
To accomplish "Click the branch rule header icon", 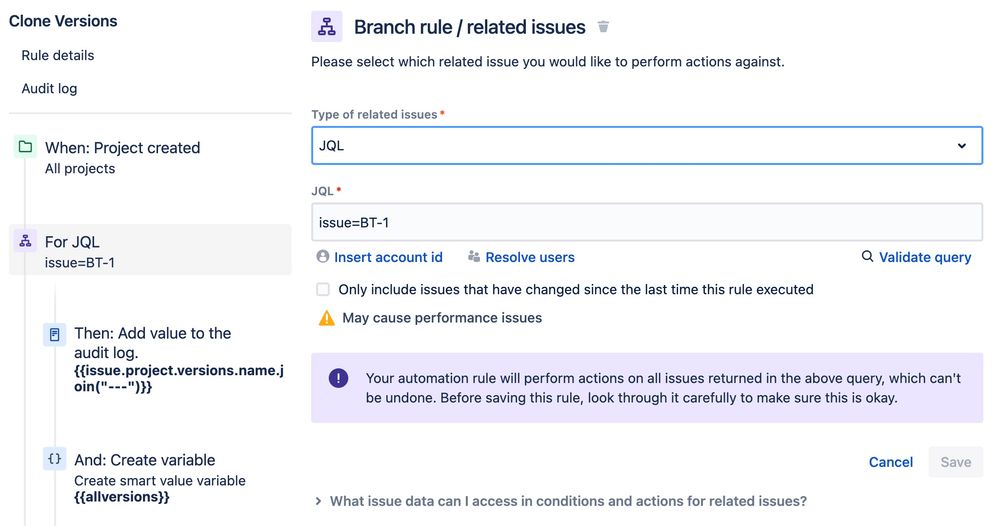I will point(327,27).
